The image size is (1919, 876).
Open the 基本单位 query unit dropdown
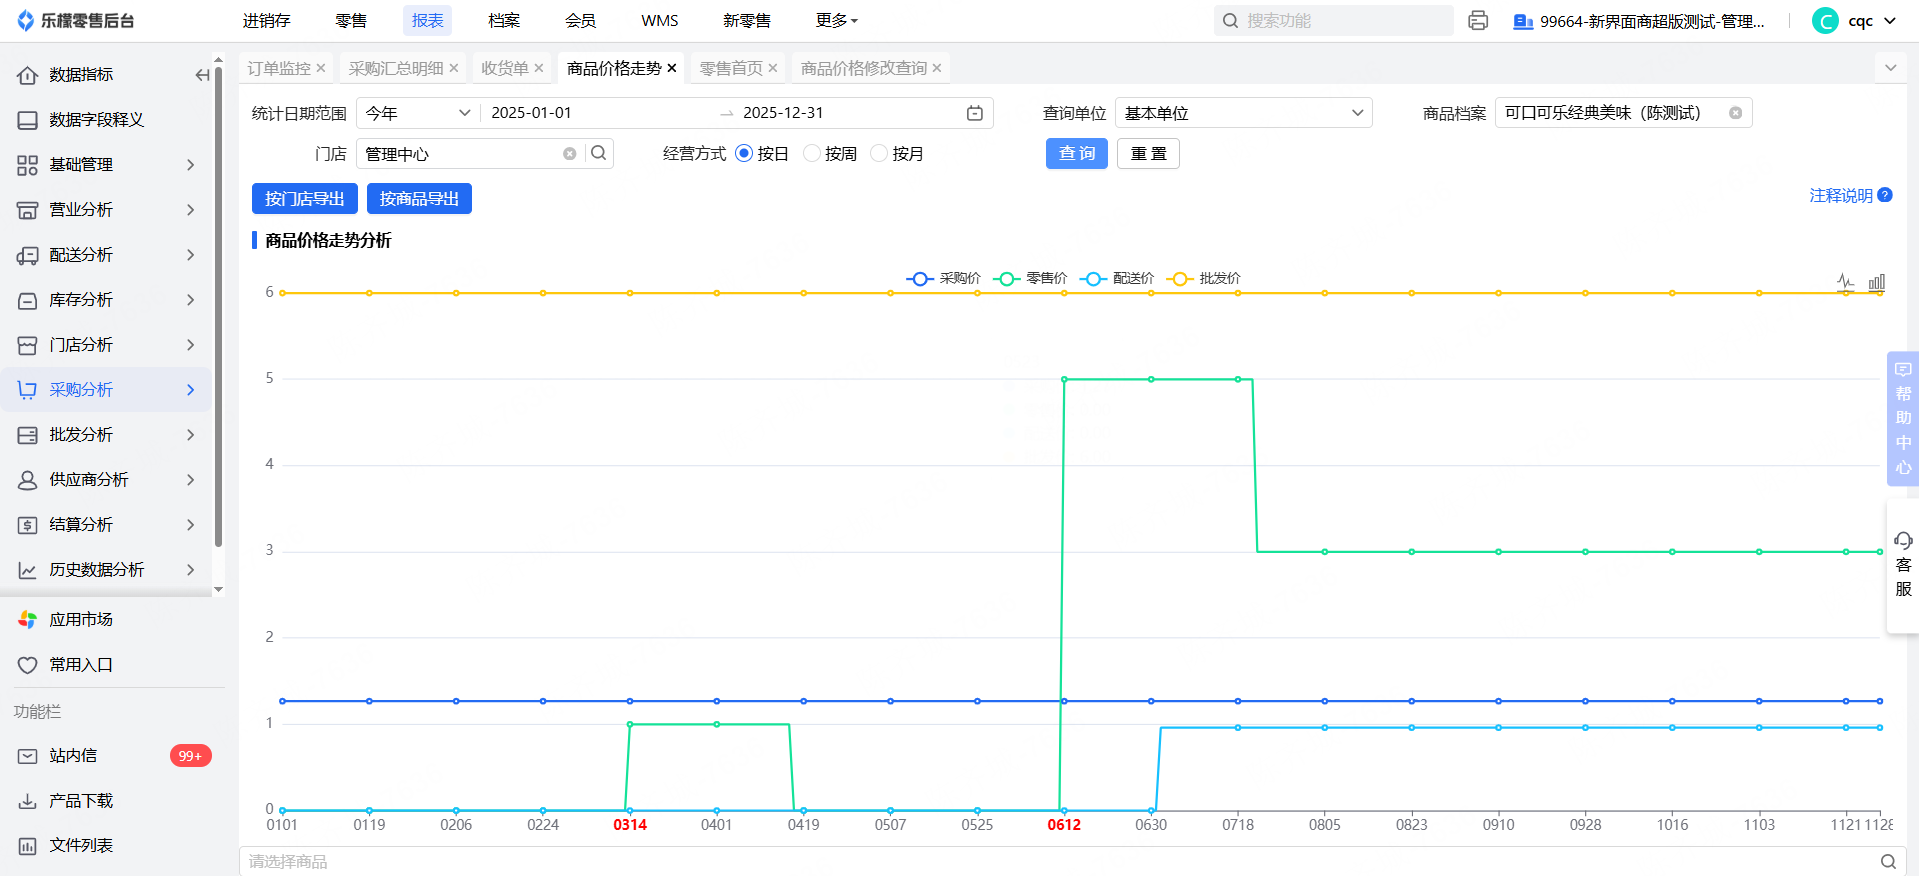tap(1242, 113)
